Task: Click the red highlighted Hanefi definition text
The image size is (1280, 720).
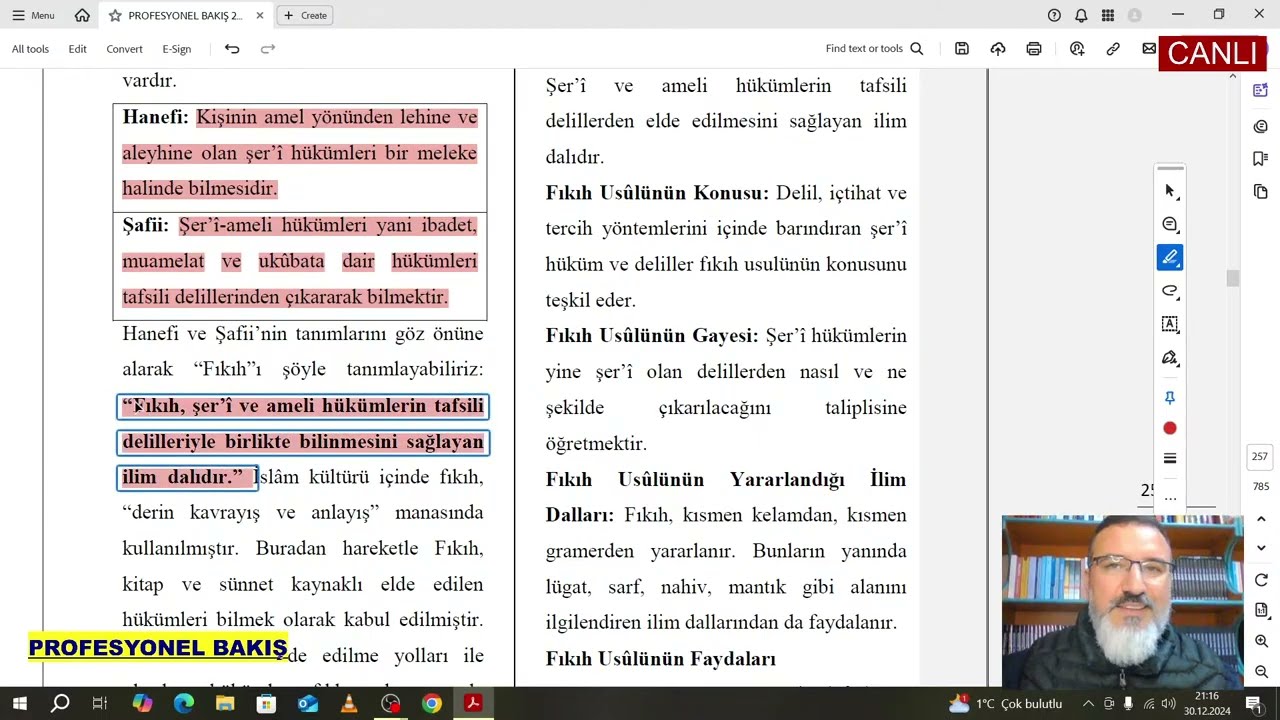Action: pos(300,153)
